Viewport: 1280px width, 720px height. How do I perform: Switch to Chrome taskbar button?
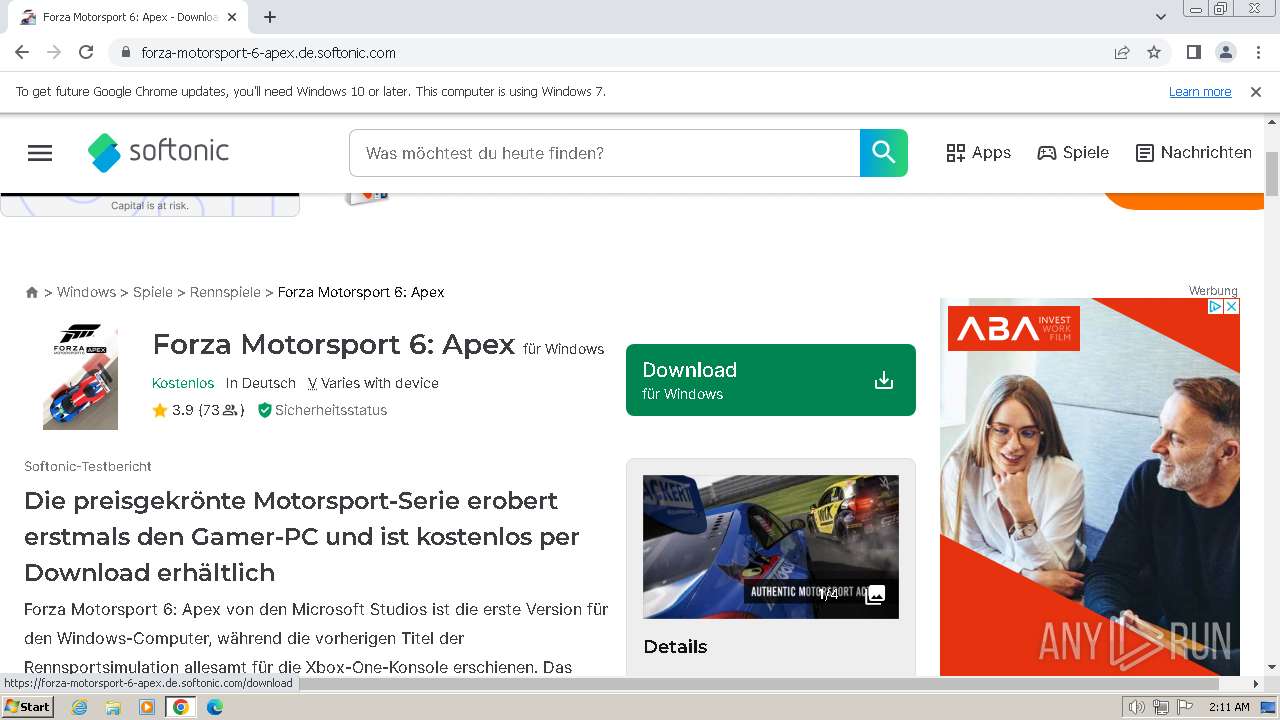181,707
